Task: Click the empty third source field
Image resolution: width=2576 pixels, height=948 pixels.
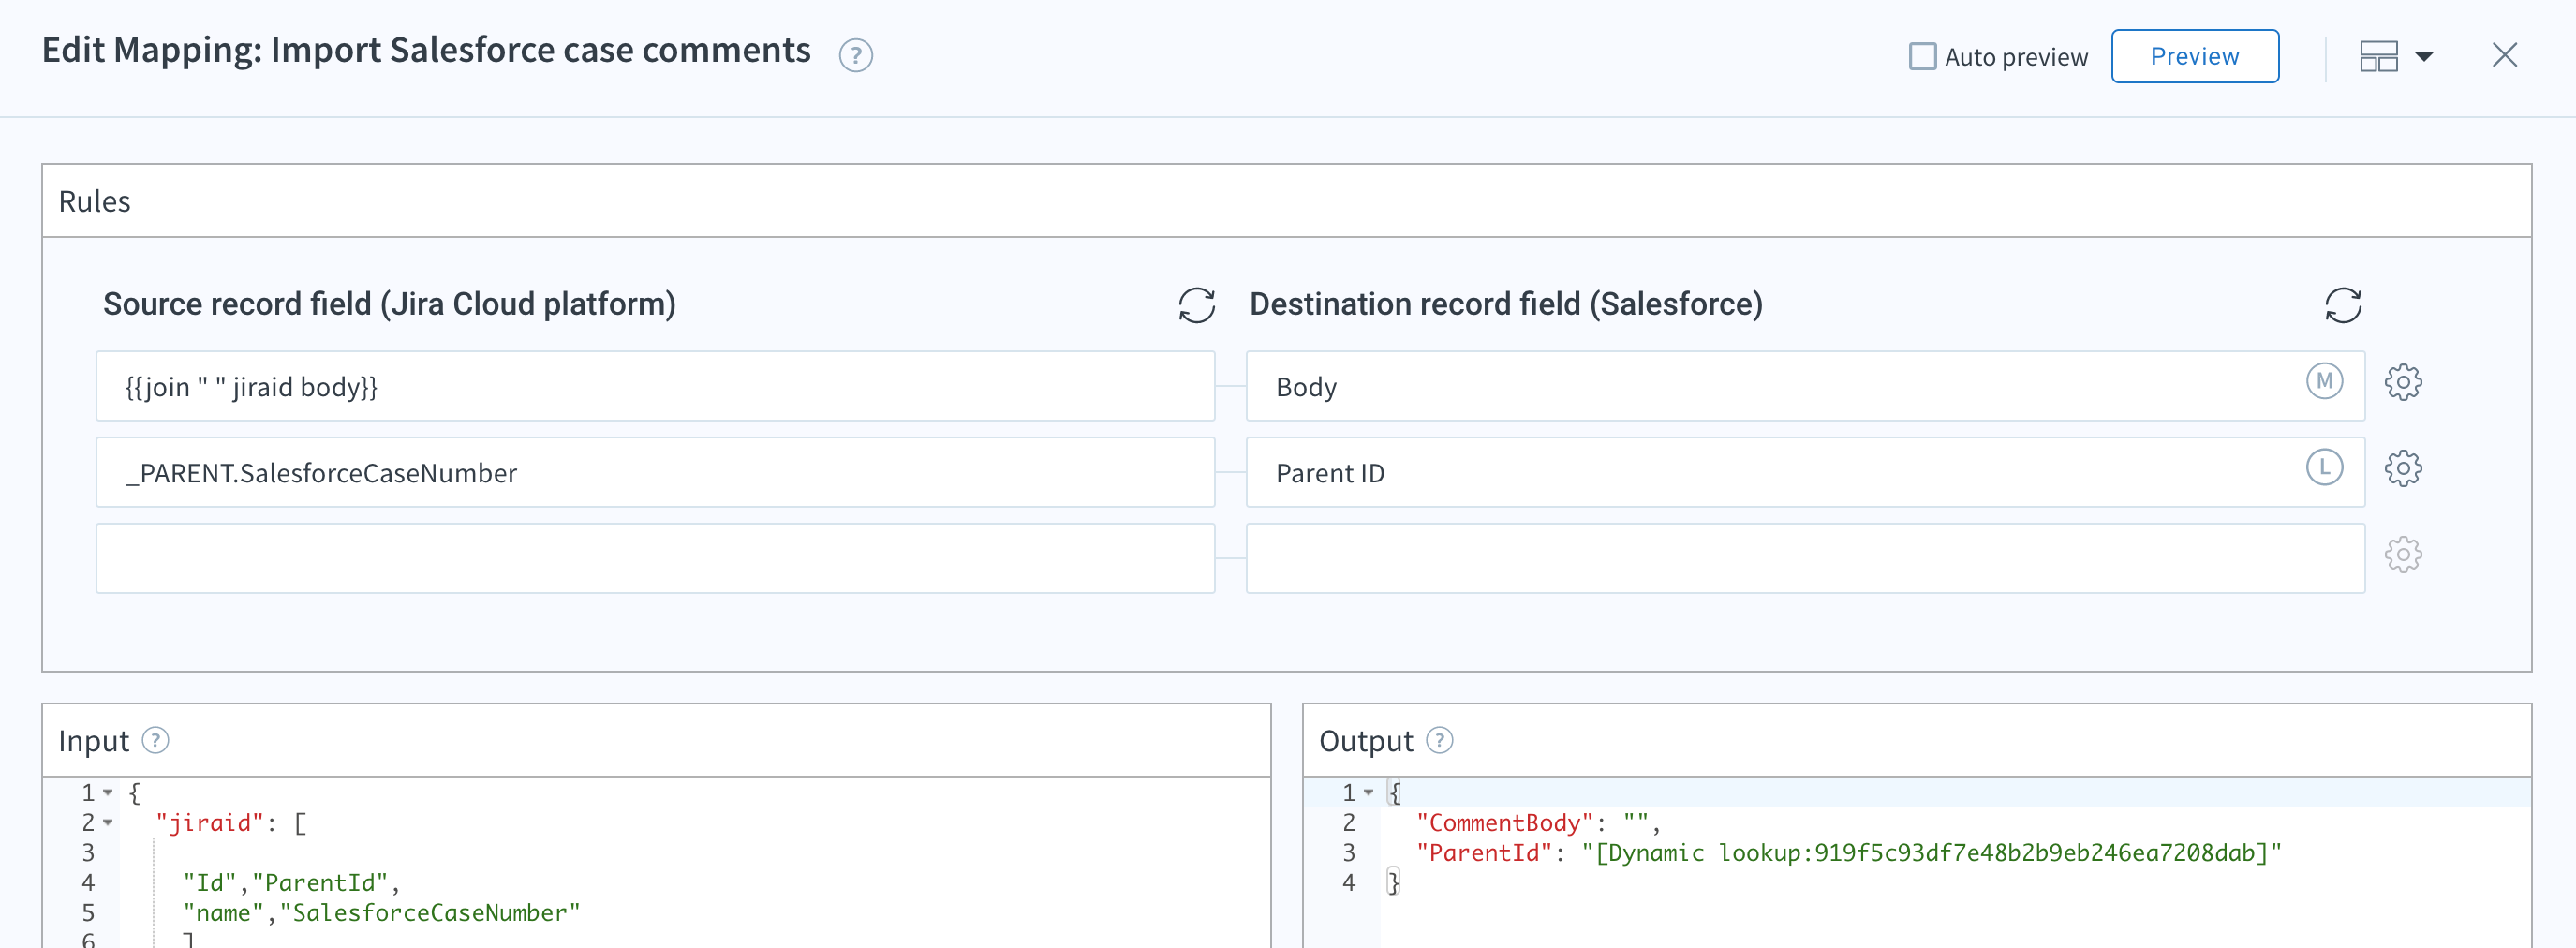Action: click(x=655, y=558)
